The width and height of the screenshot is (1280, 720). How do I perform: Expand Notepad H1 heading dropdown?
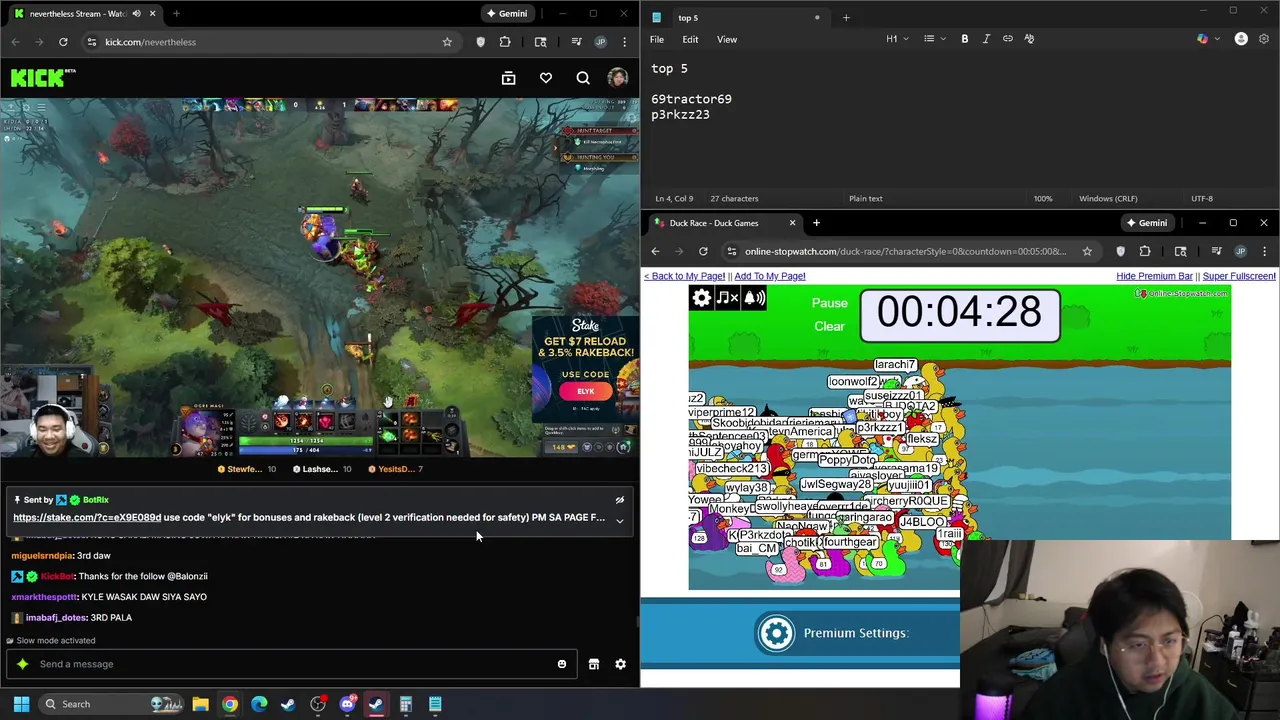pyautogui.click(x=897, y=39)
